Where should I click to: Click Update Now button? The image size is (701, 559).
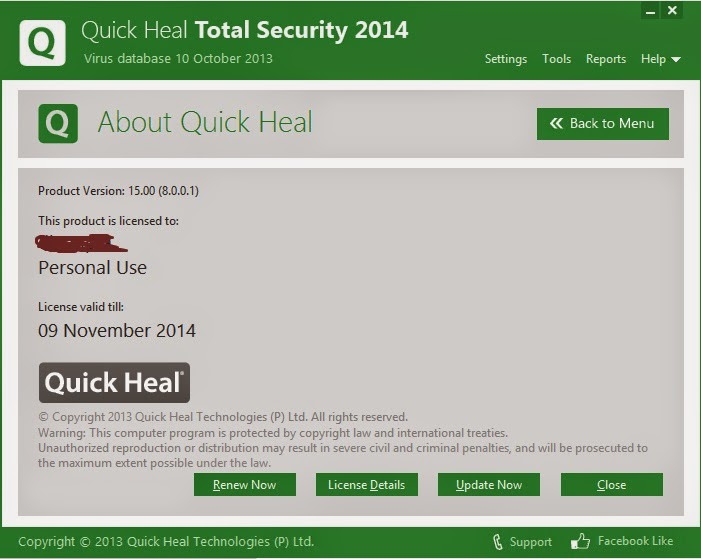coord(489,485)
